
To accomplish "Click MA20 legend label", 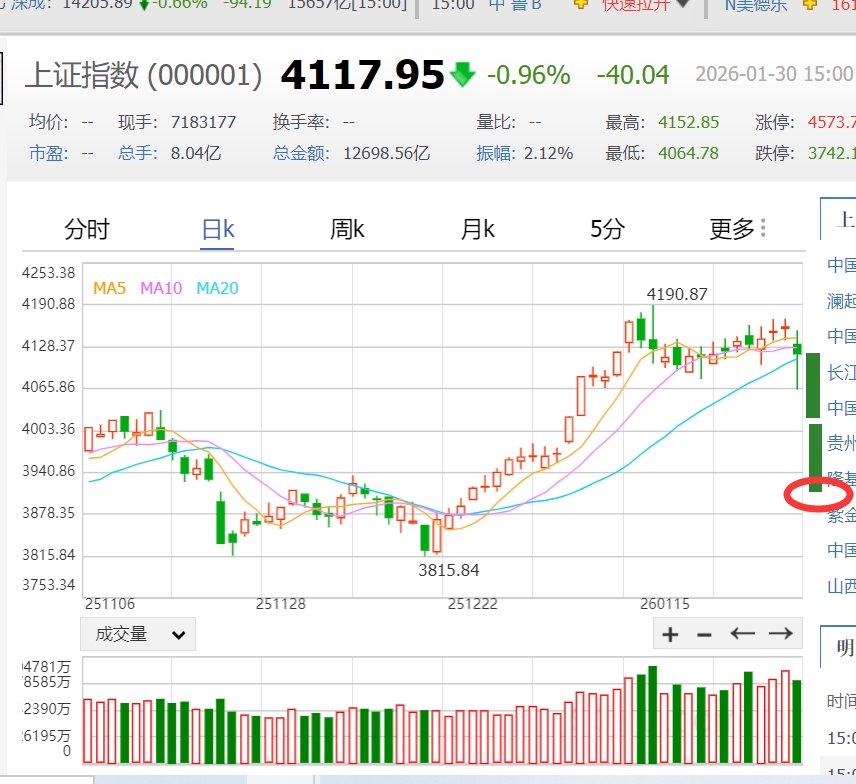I will 217,288.
